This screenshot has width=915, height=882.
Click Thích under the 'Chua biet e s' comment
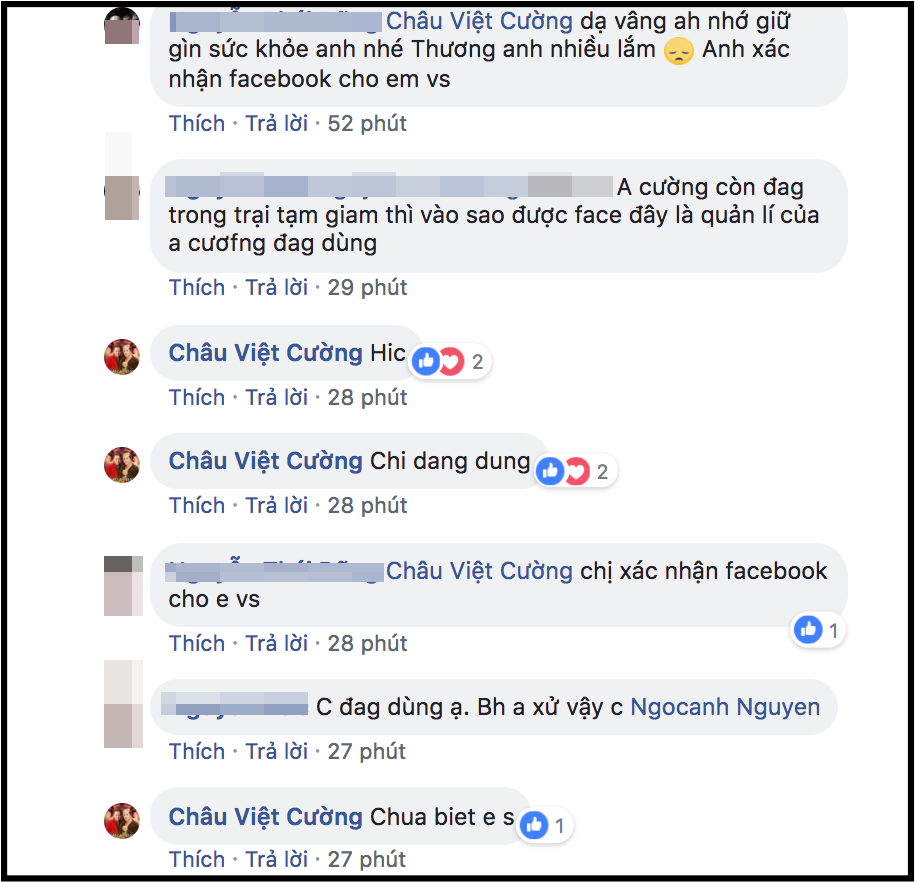coord(197,859)
